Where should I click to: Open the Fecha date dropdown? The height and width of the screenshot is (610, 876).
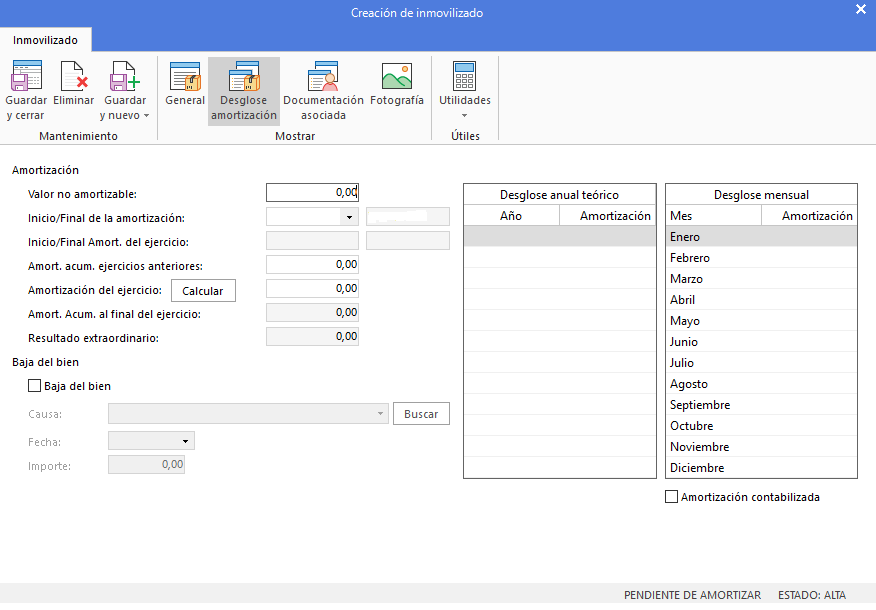click(x=185, y=441)
